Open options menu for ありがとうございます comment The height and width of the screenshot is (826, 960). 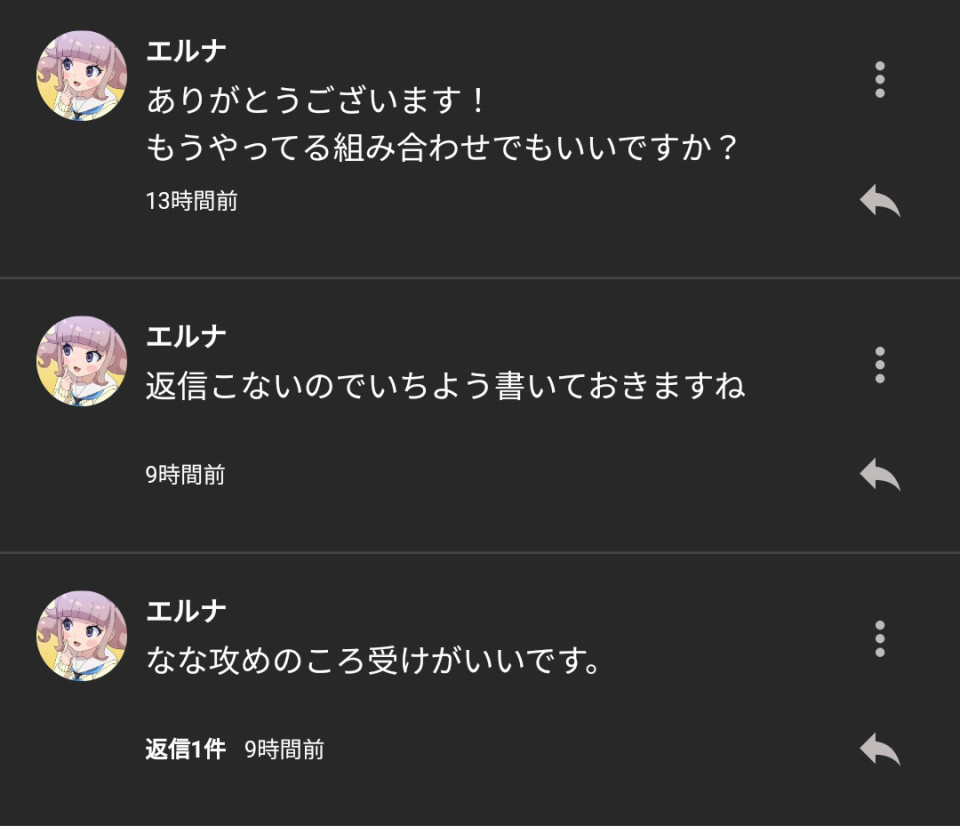(880, 80)
